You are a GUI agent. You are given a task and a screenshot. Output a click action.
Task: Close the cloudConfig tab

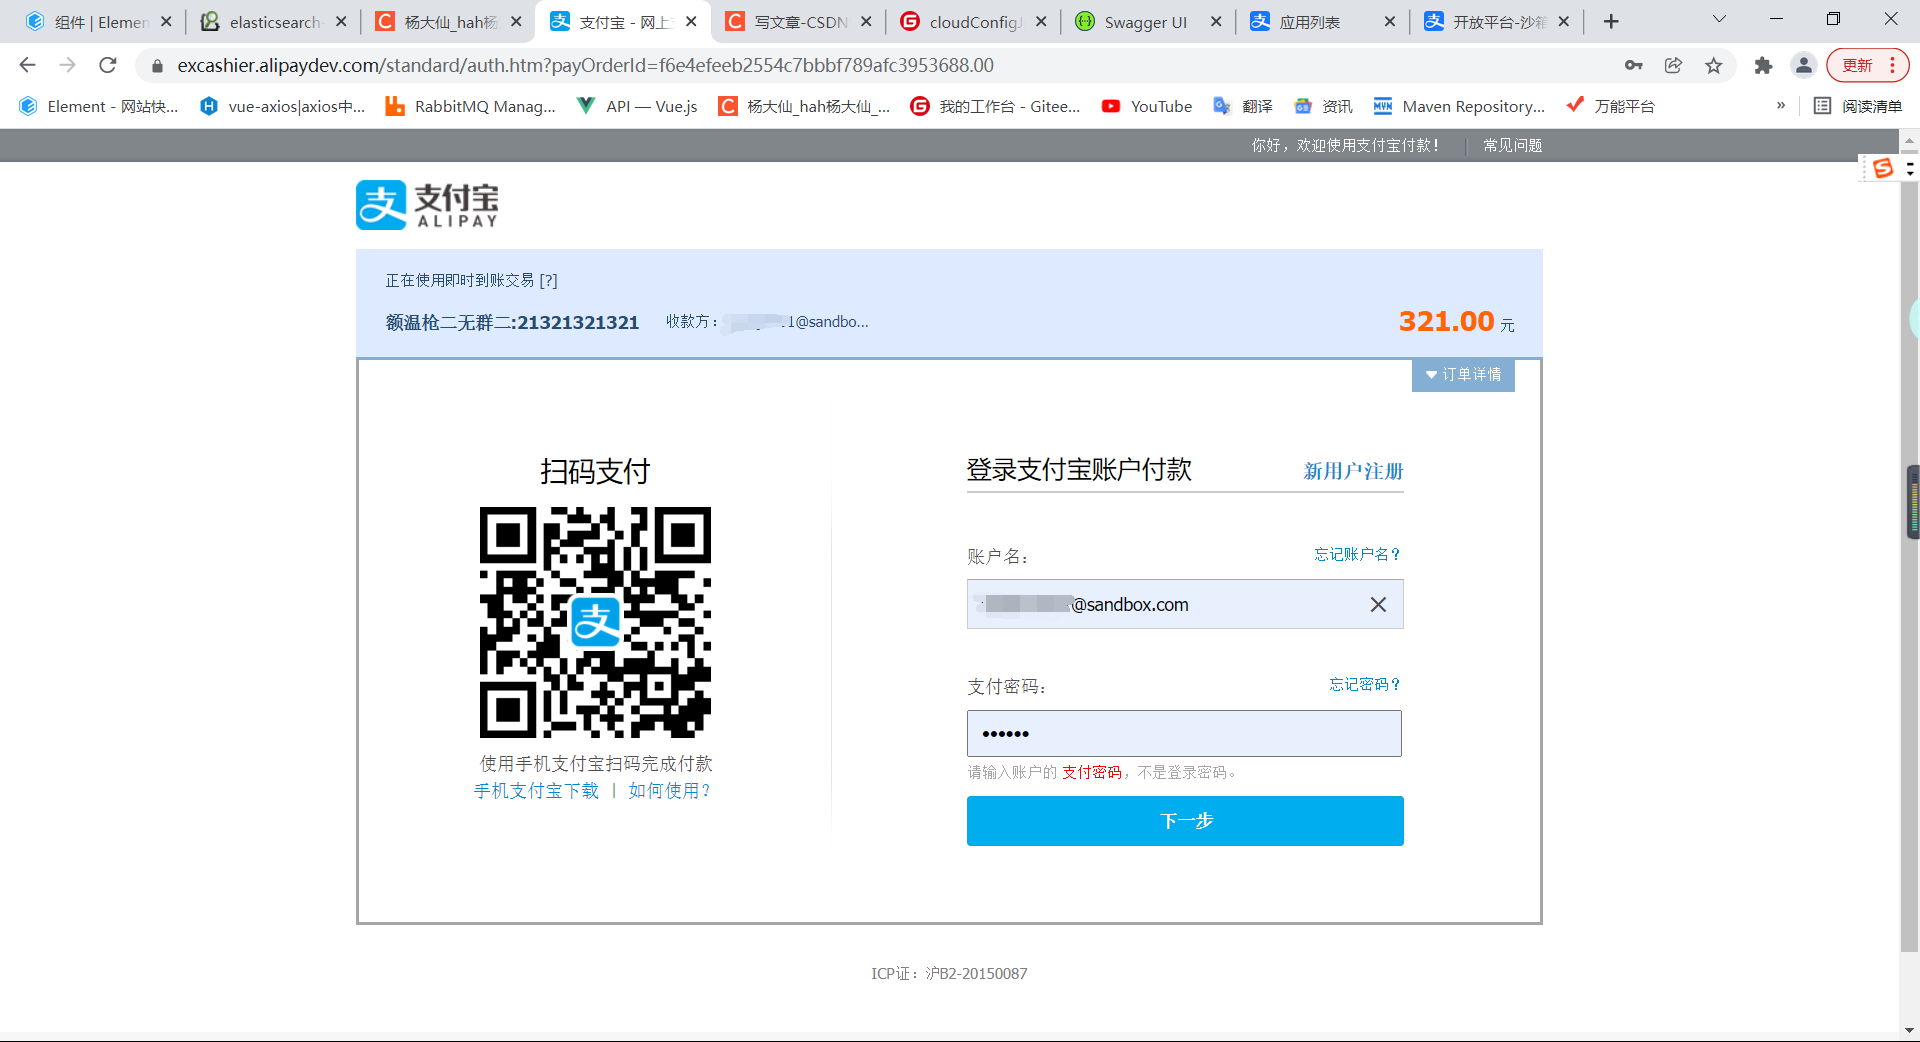coord(1041,21)
